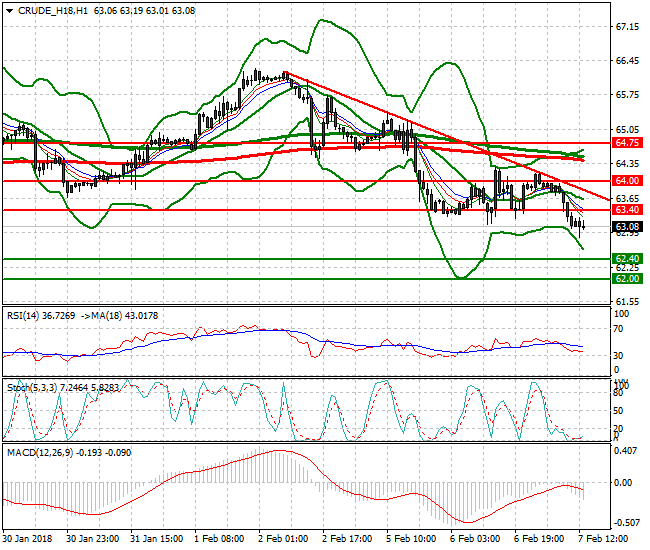Click the 64.35 price axis value

pyautogui.click(x=627, y=164)
